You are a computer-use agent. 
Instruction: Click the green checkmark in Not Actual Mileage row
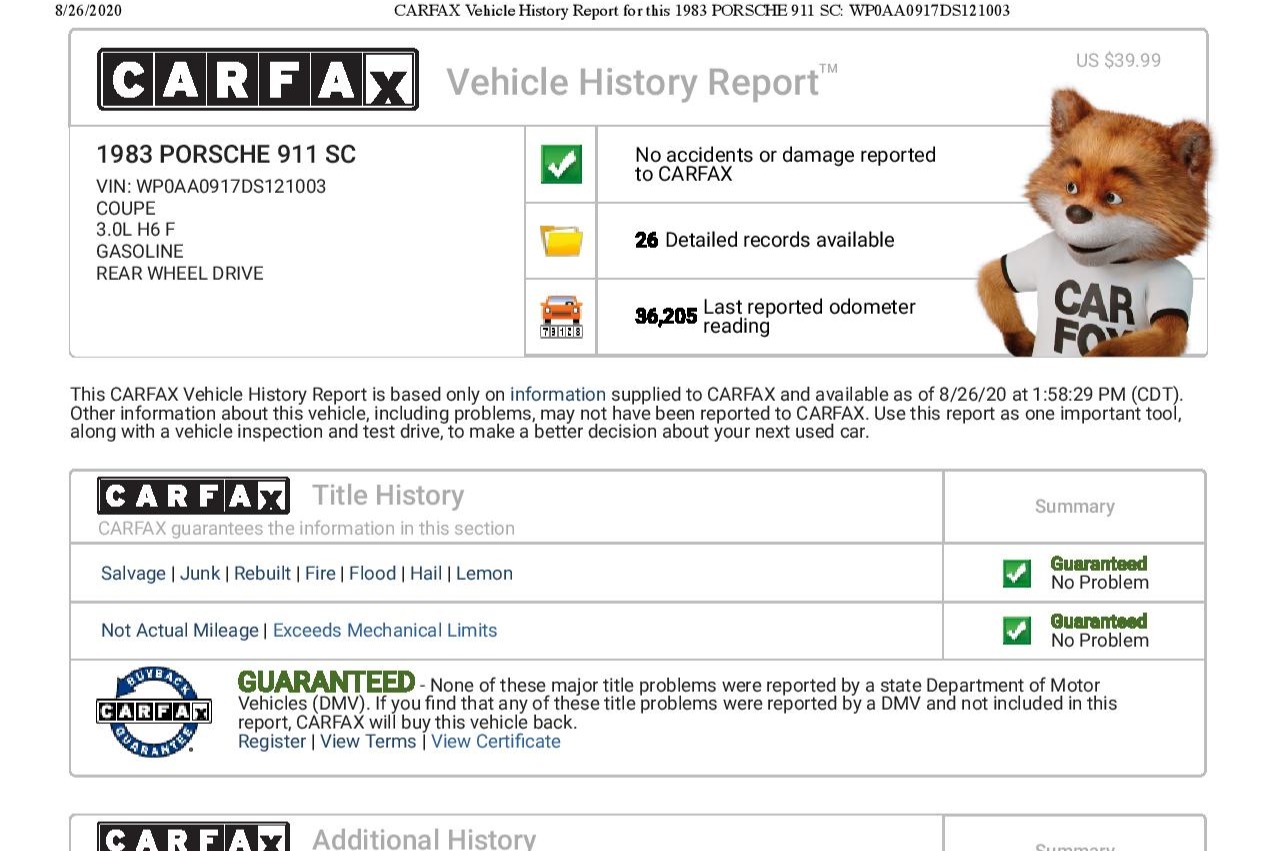tap(1017, 630)
